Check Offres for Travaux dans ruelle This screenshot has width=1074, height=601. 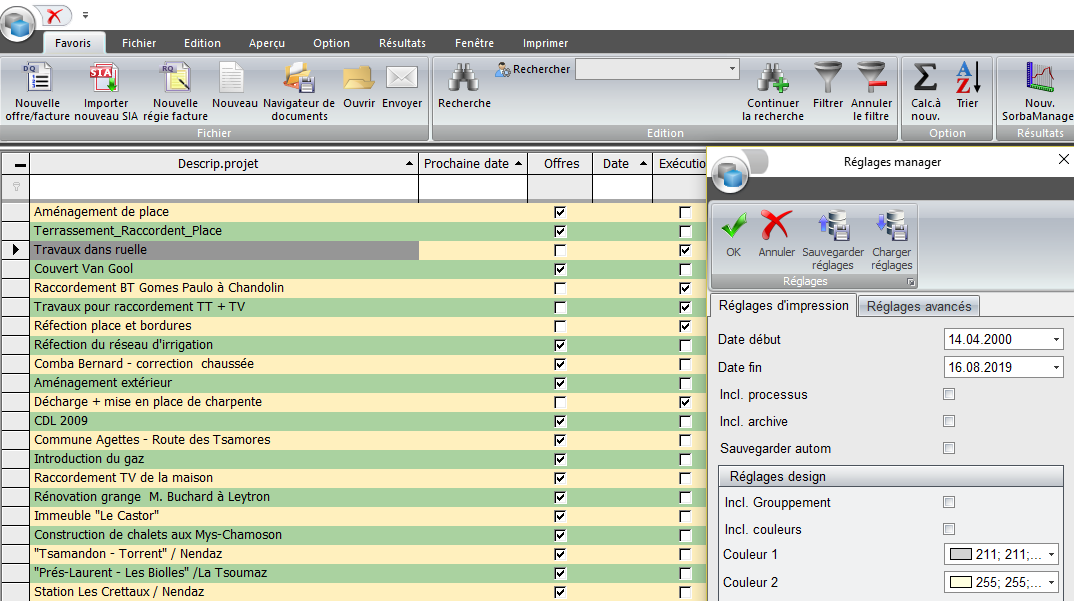(x=560, y=250)
